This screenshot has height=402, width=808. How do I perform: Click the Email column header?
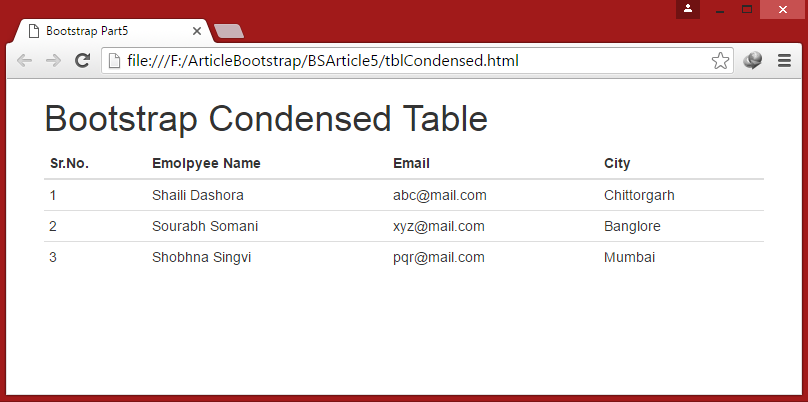(411, 163)
